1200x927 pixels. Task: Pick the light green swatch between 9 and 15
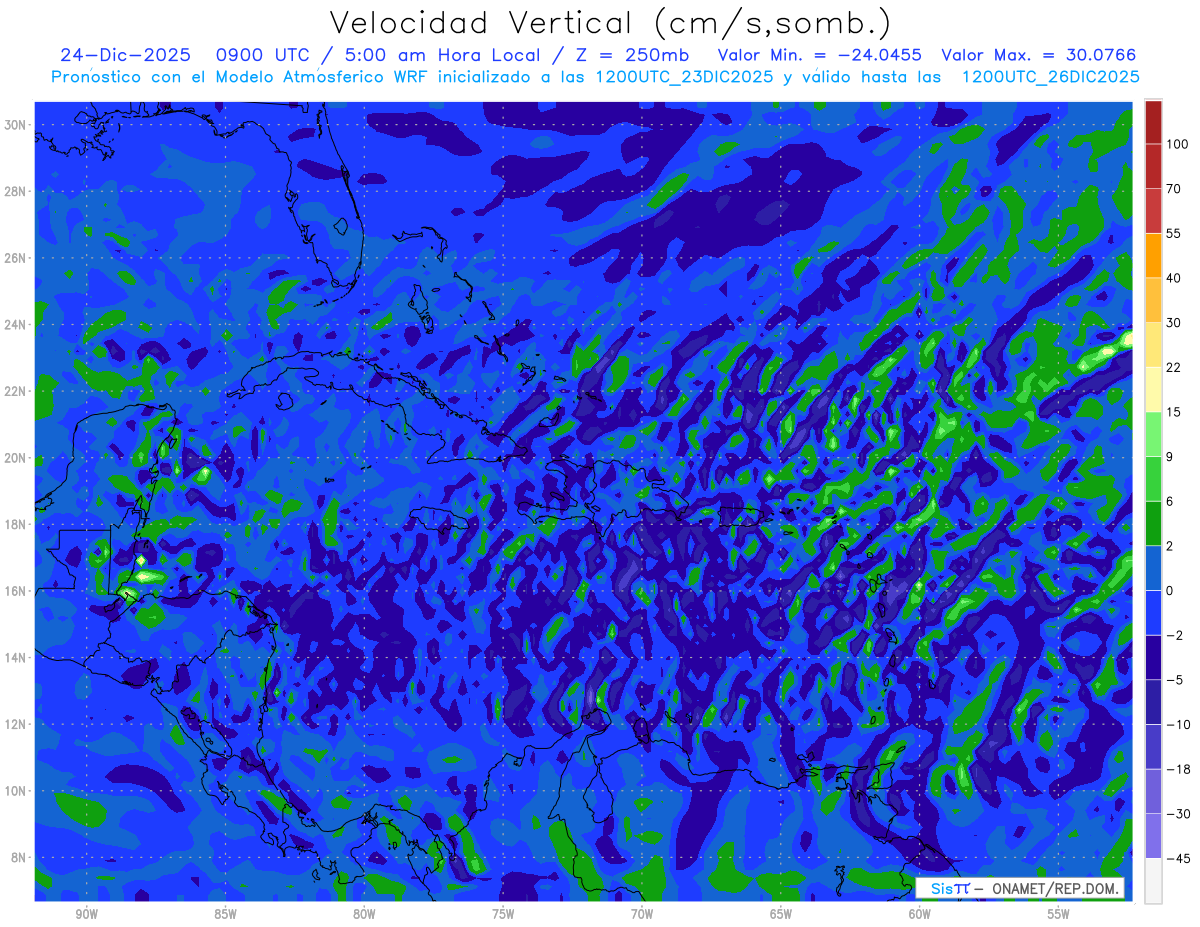tap(1153, 434)
